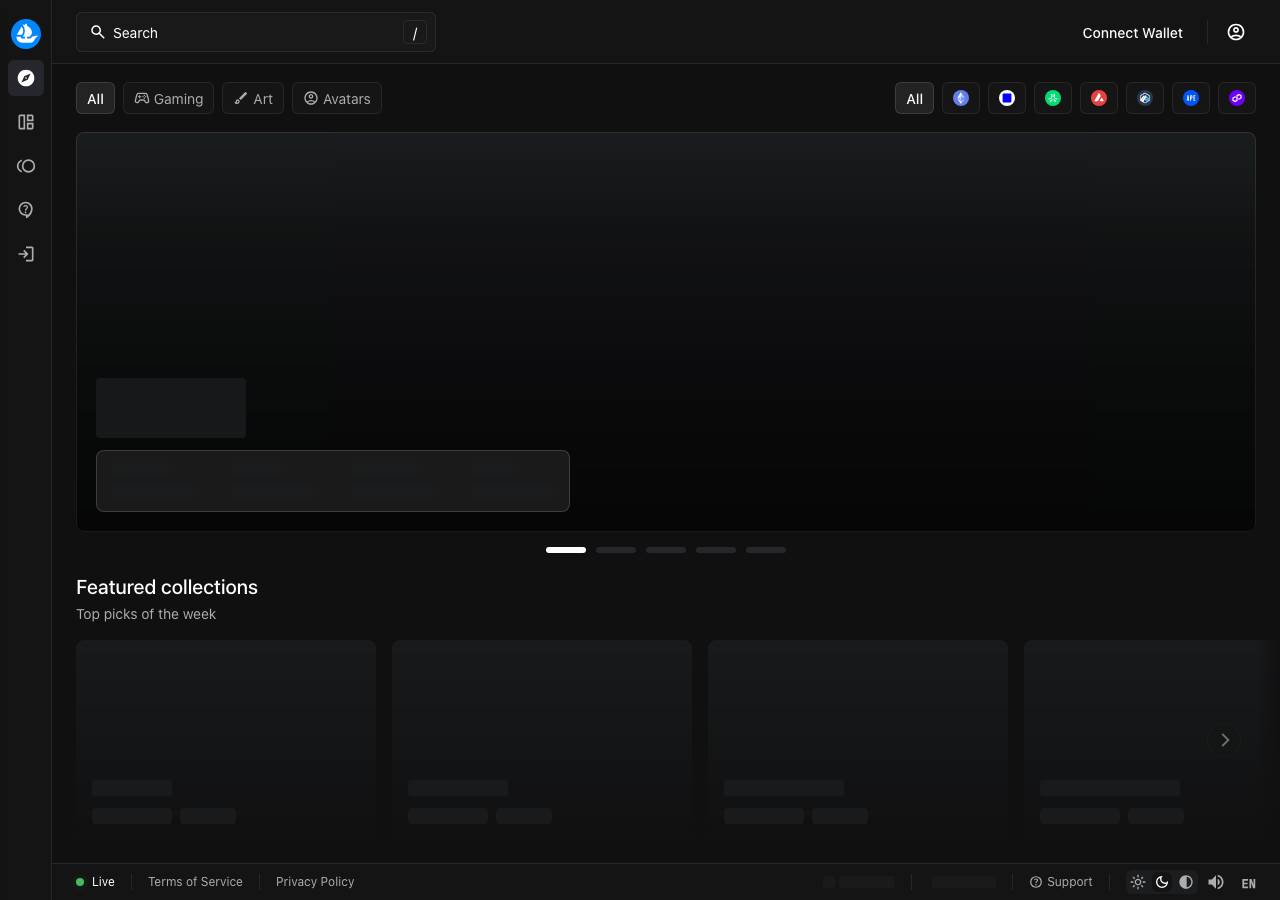The height and width of the screenshot is (900, 1280).
Task: Select the All category tab beside Gaming
Action: (95, 98)
